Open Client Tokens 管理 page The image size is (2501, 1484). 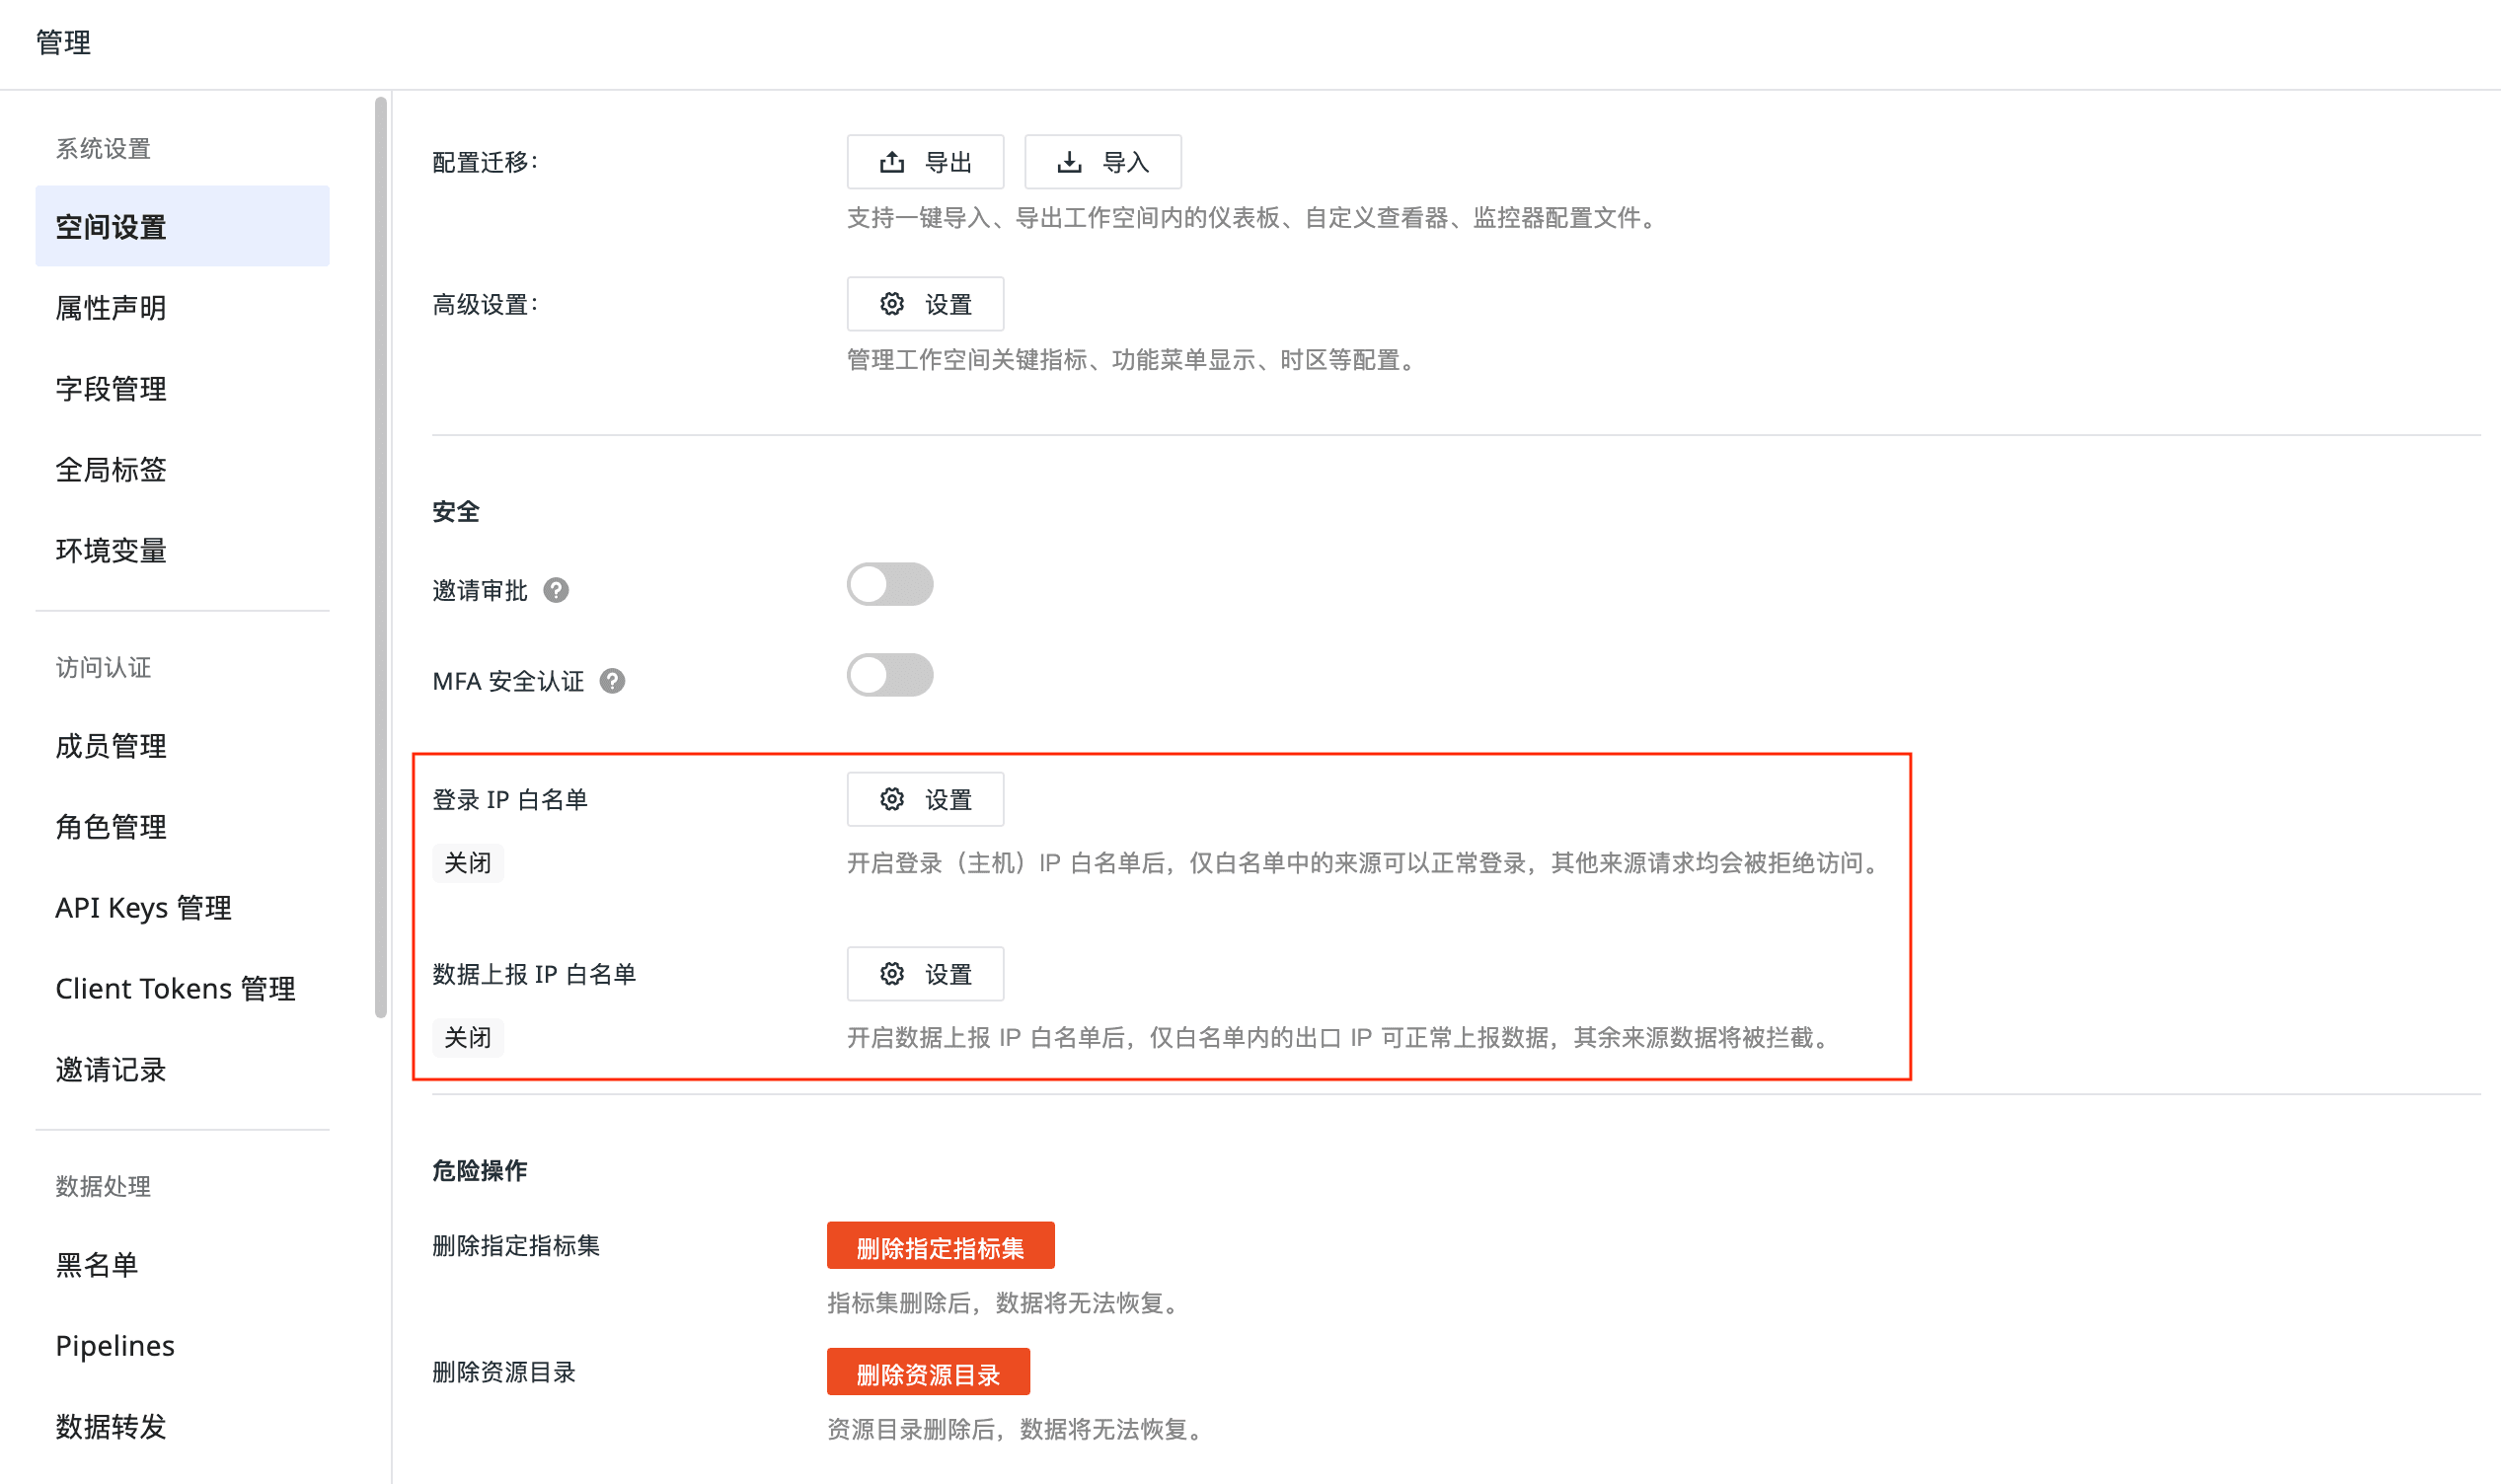pyautogui.click(x=175, y=989)
